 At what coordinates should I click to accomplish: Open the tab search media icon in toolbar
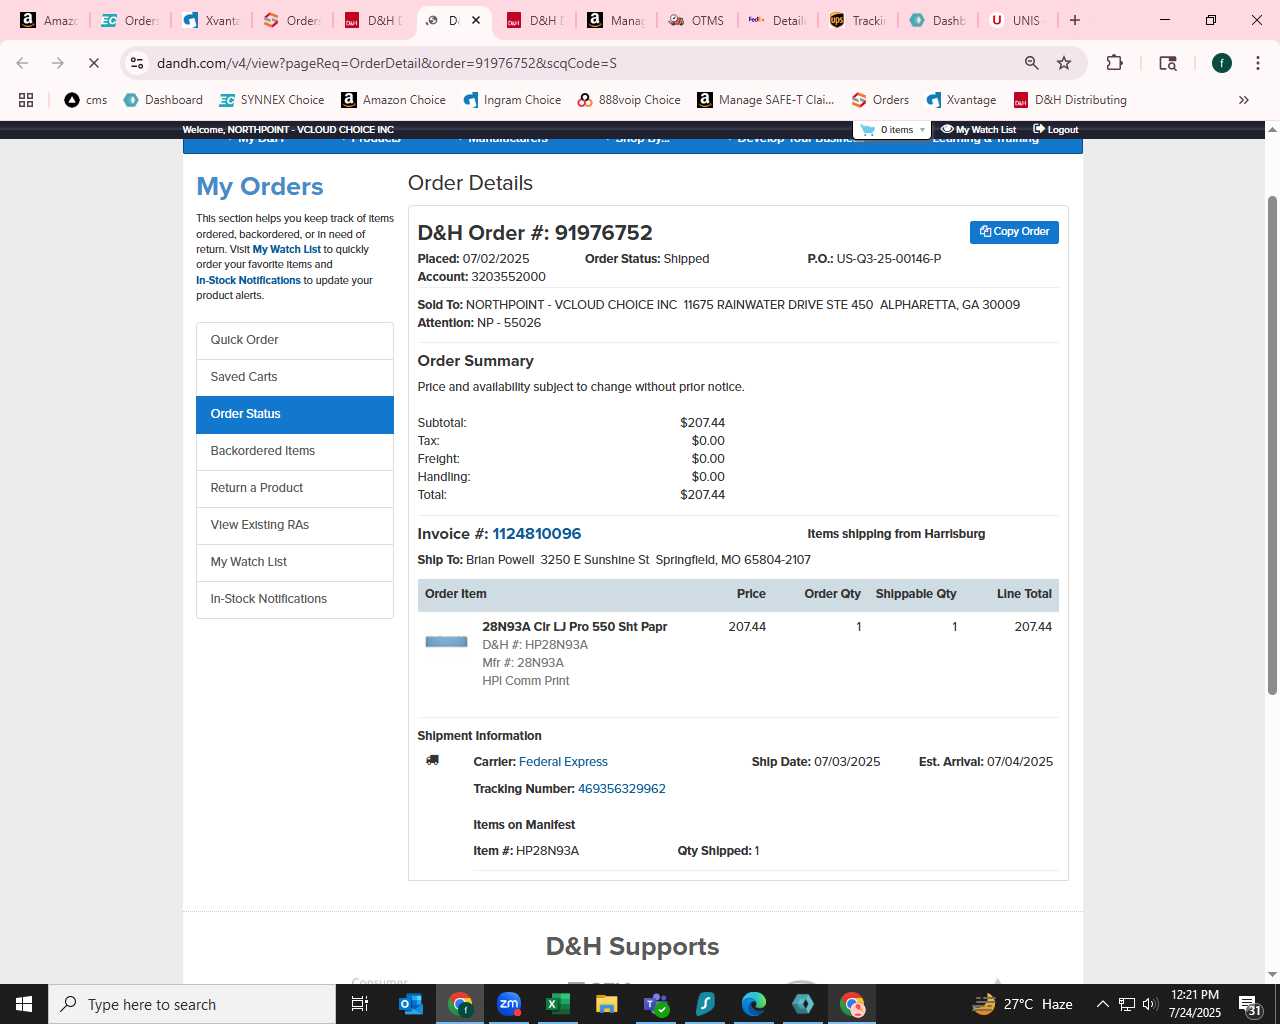(1168, 63)
